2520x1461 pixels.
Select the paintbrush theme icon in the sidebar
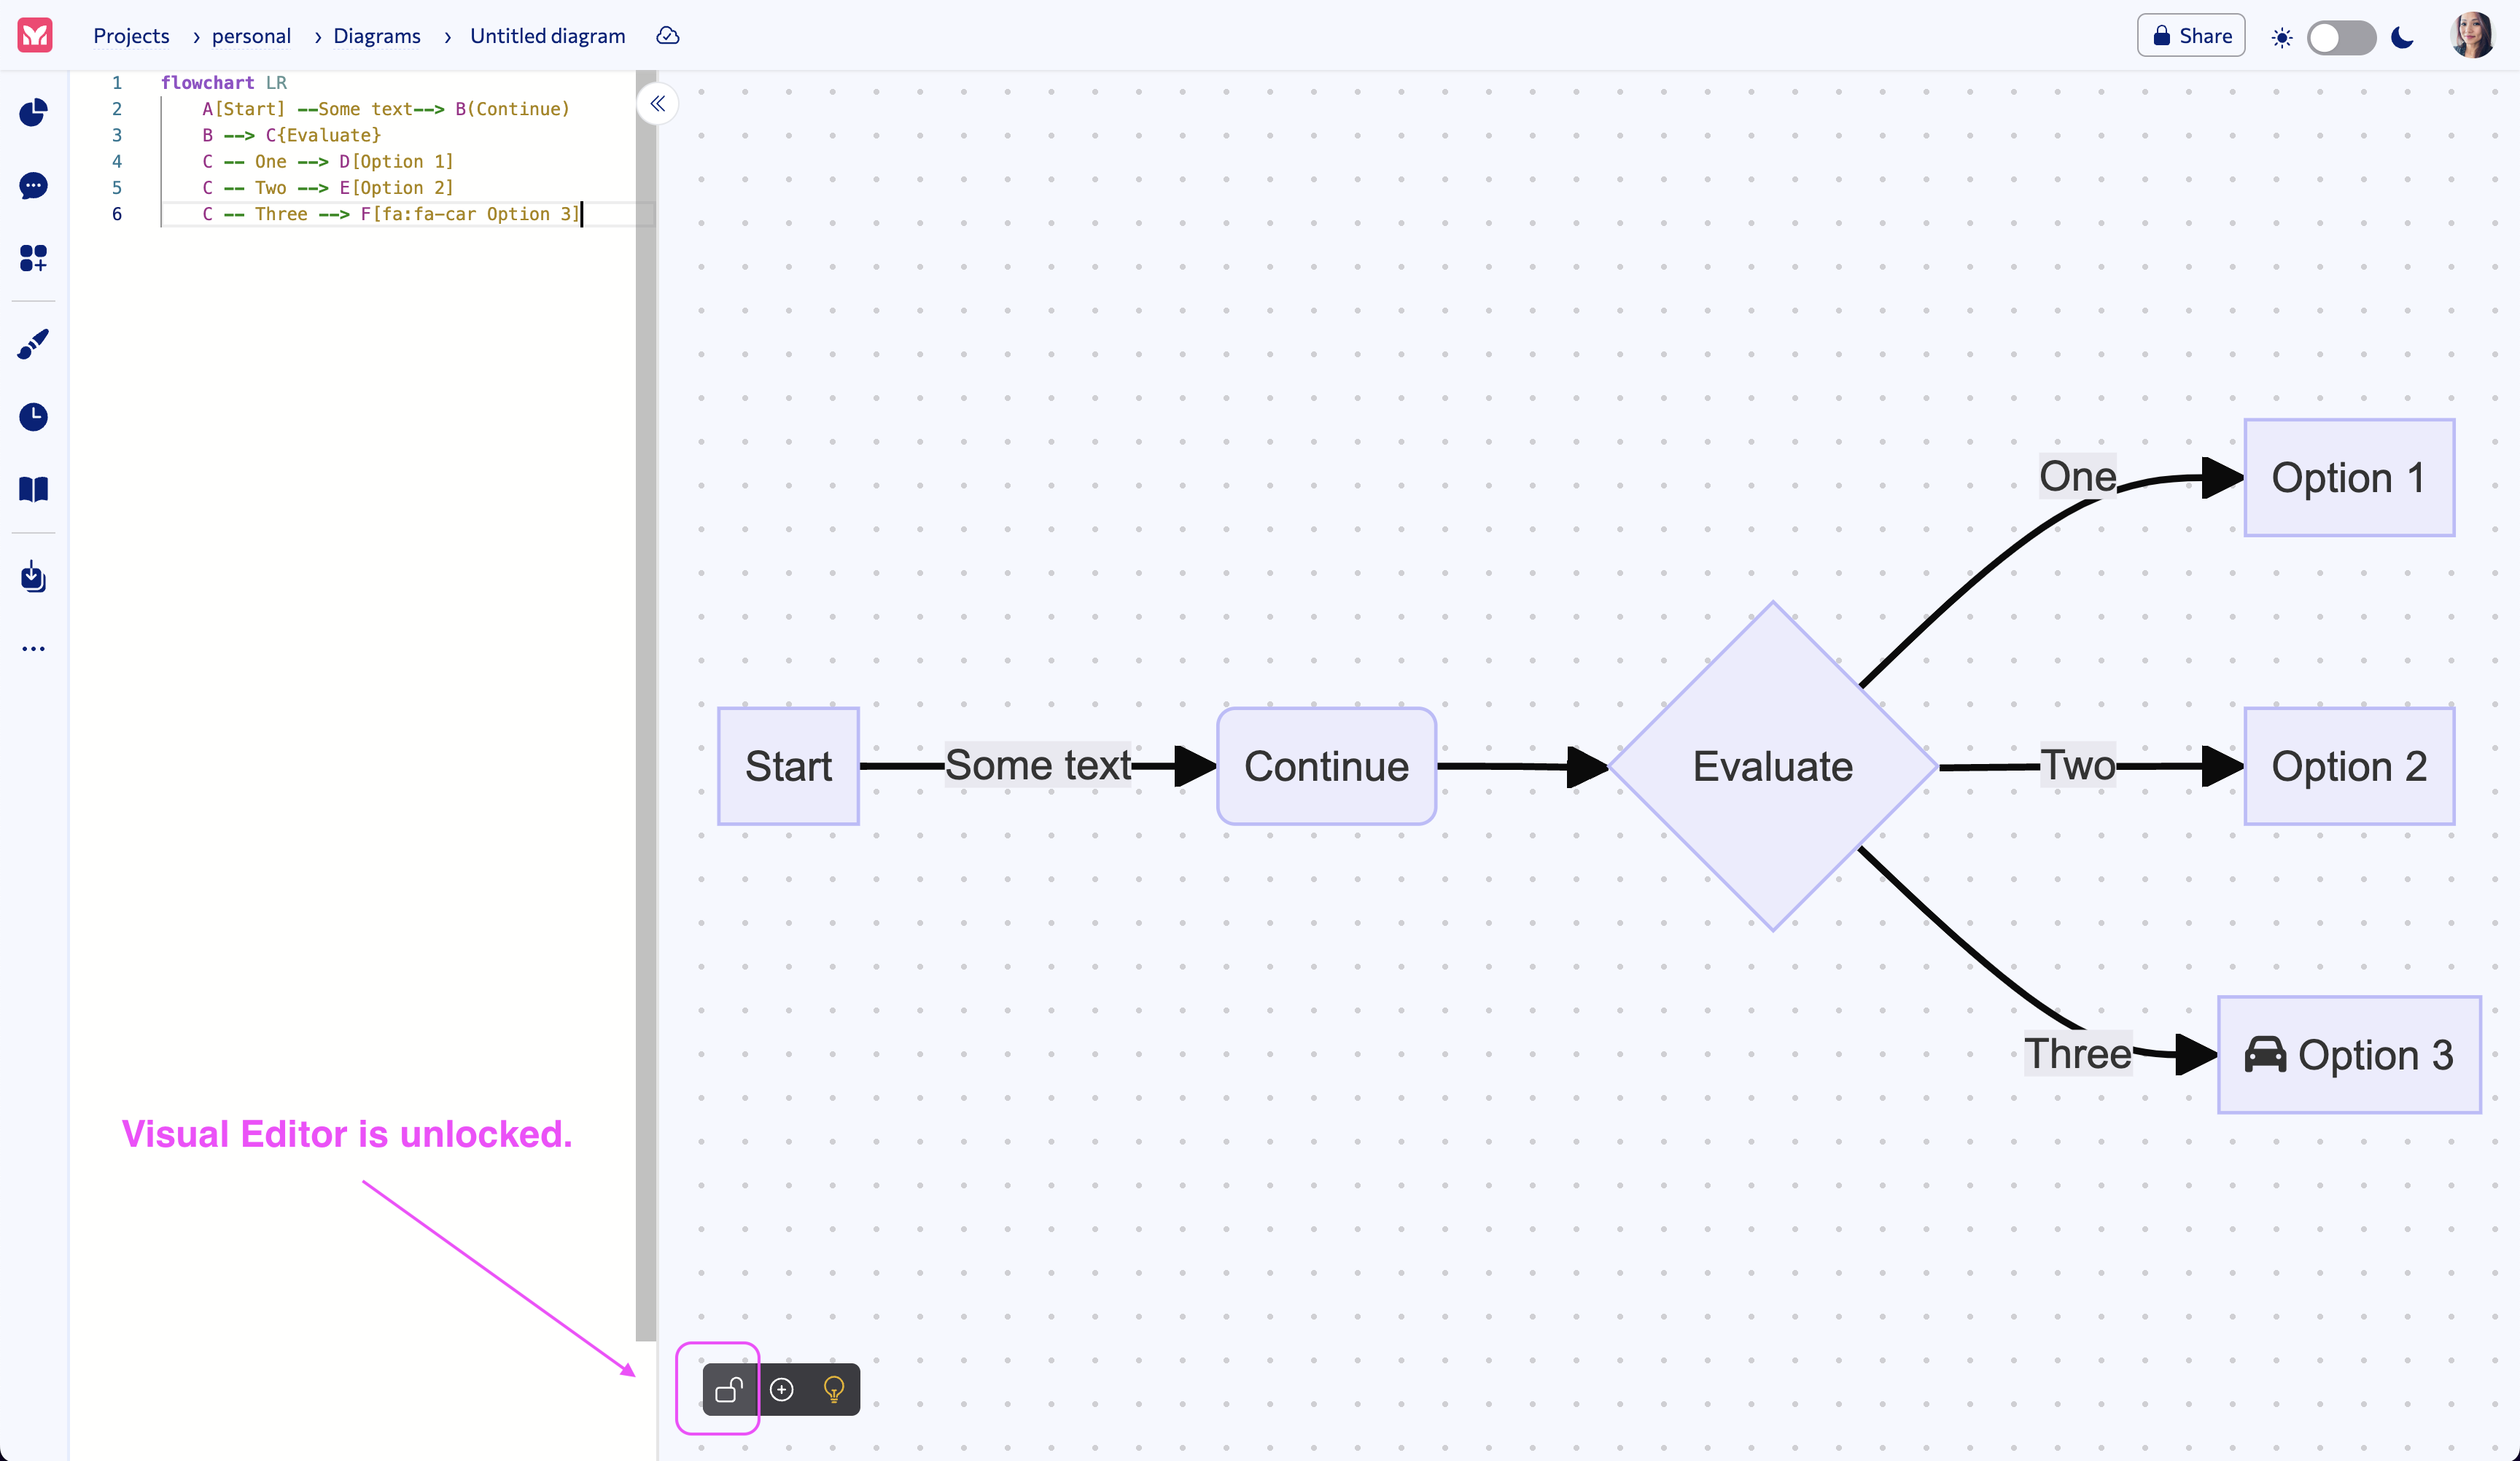click(33, 344)
